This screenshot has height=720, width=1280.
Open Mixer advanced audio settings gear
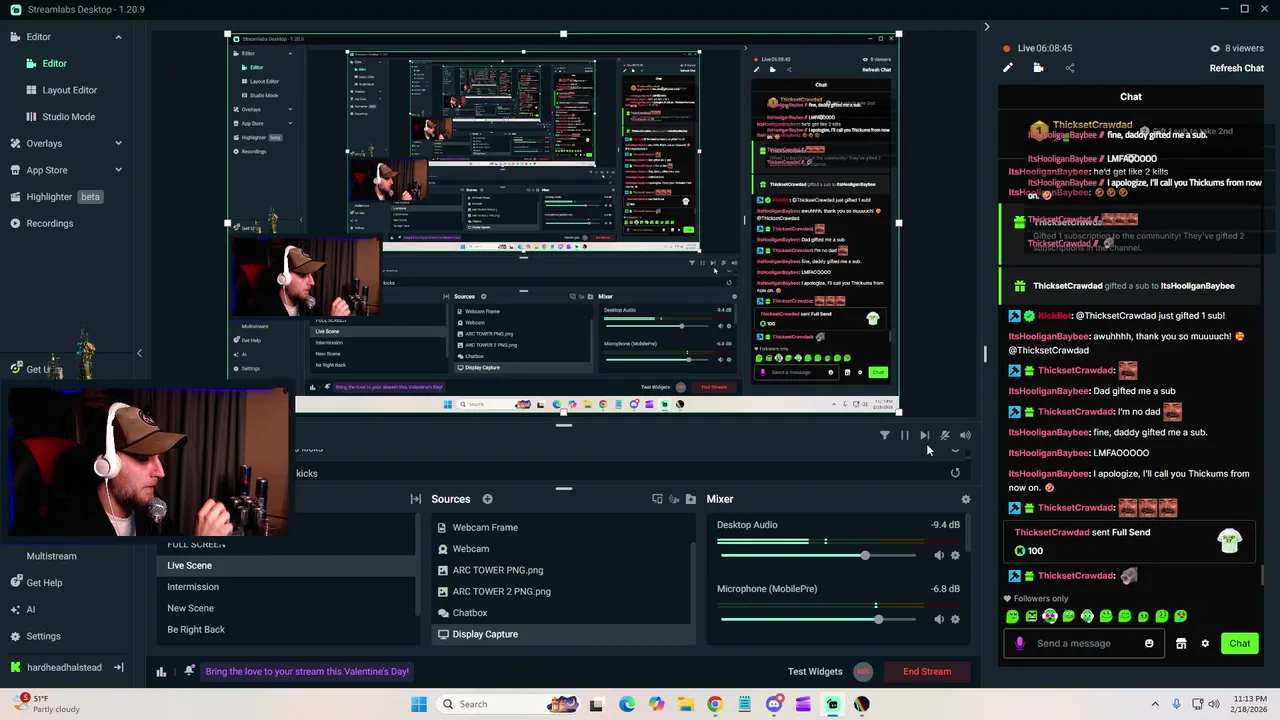click(x=965, y=499)
